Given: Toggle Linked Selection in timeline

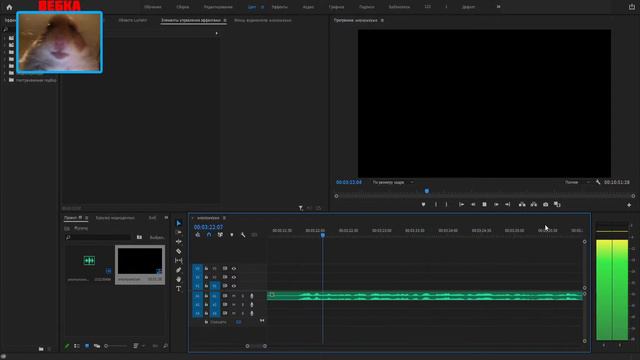Looking at the screenshot, I should [x=220, y=235].
